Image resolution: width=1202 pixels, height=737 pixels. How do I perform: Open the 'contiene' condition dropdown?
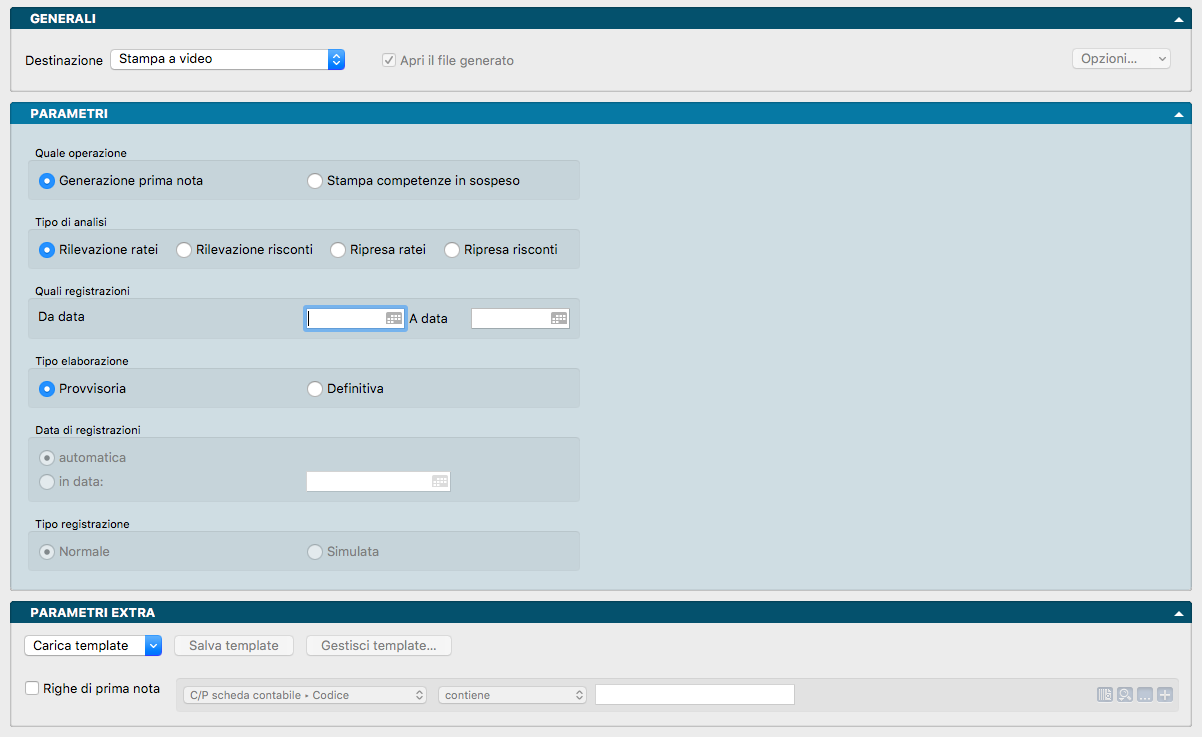(x=513, y=695)
